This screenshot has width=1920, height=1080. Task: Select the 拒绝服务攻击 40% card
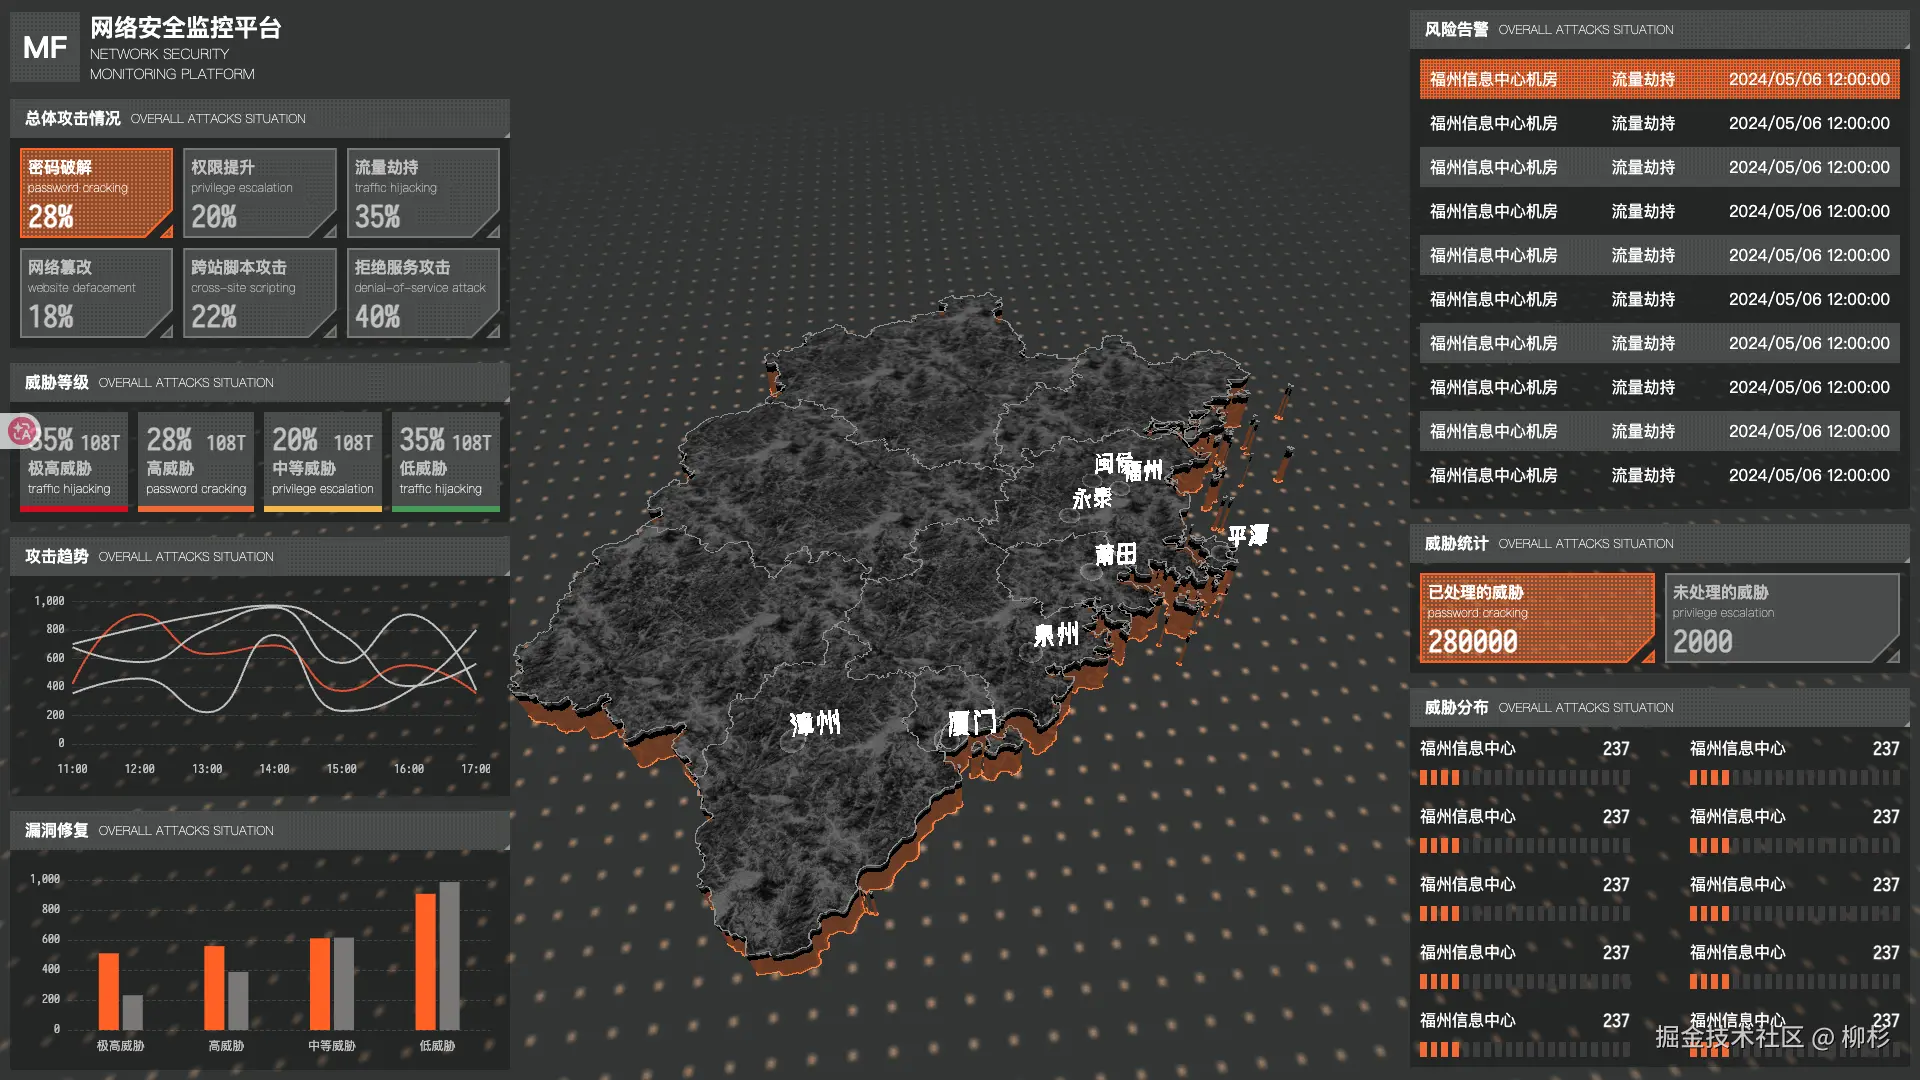tap(423, 293)
